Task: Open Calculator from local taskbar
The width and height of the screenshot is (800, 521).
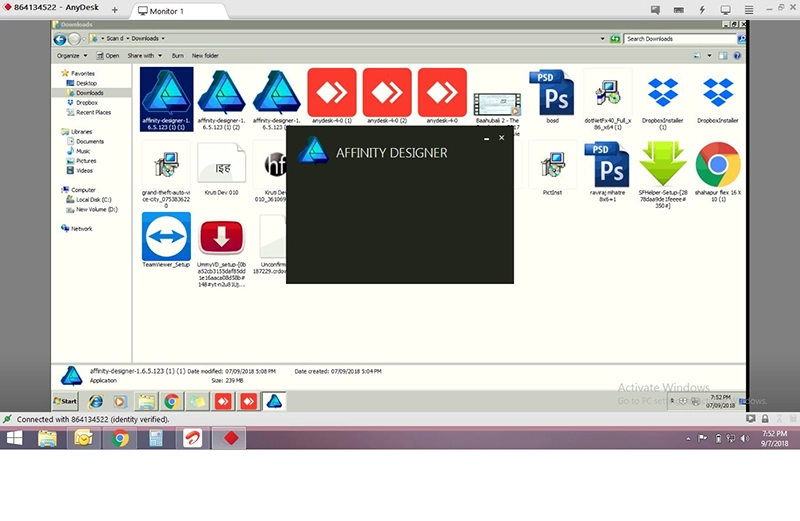Action: pyautogui.click(x=156, y=438)
